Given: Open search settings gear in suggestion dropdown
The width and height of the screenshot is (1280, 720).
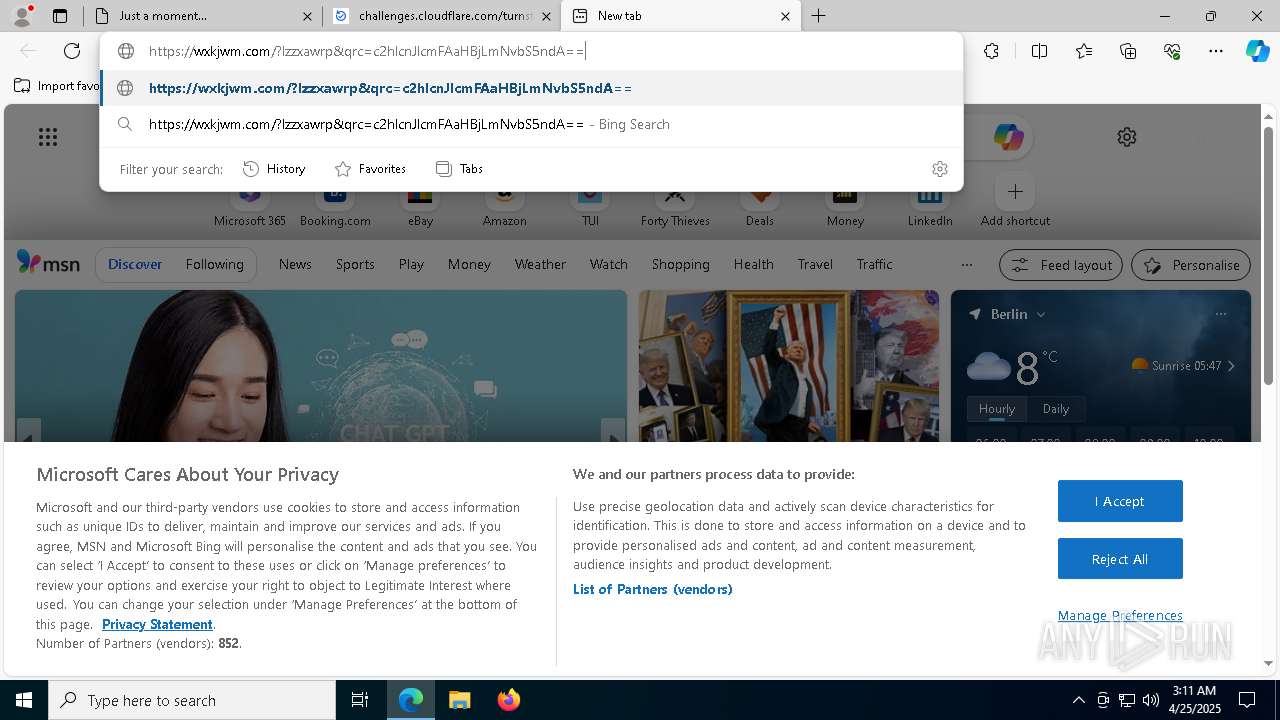Looking at the screenshot, I should coord(939,169).
